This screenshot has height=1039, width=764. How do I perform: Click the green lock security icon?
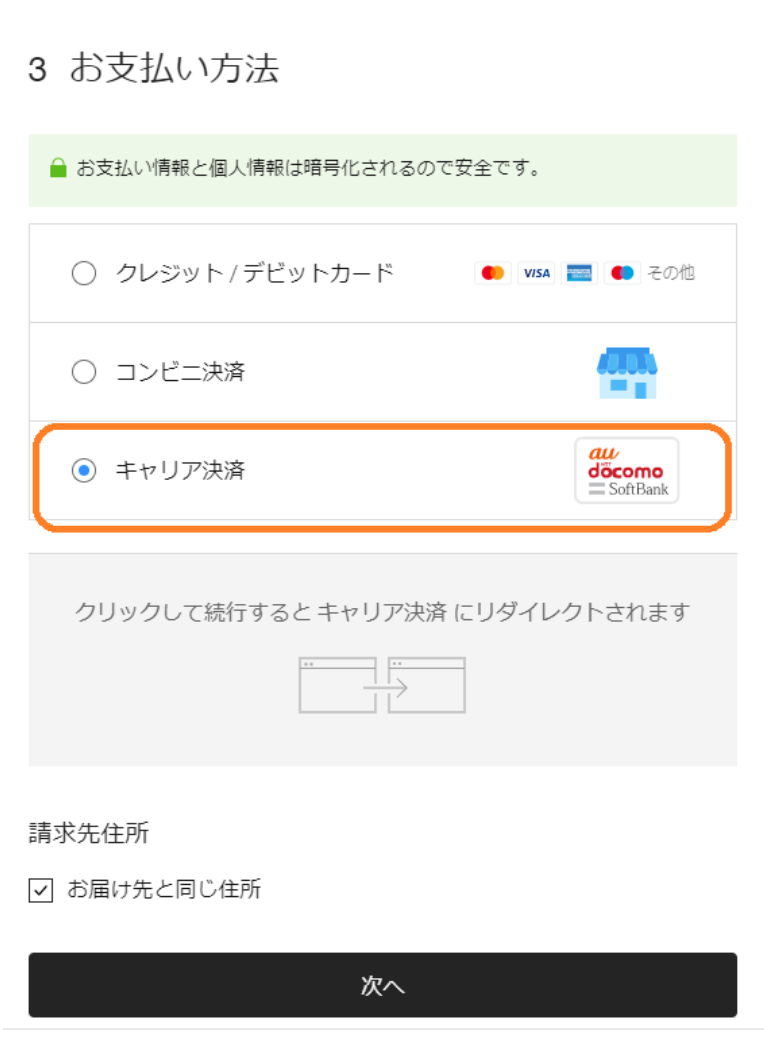pos(58,168)
